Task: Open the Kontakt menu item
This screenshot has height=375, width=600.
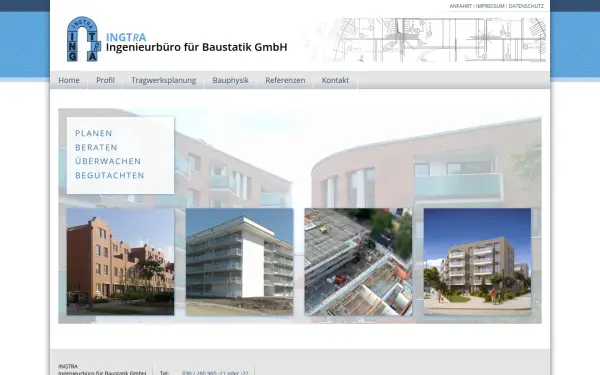Action: 335,80
